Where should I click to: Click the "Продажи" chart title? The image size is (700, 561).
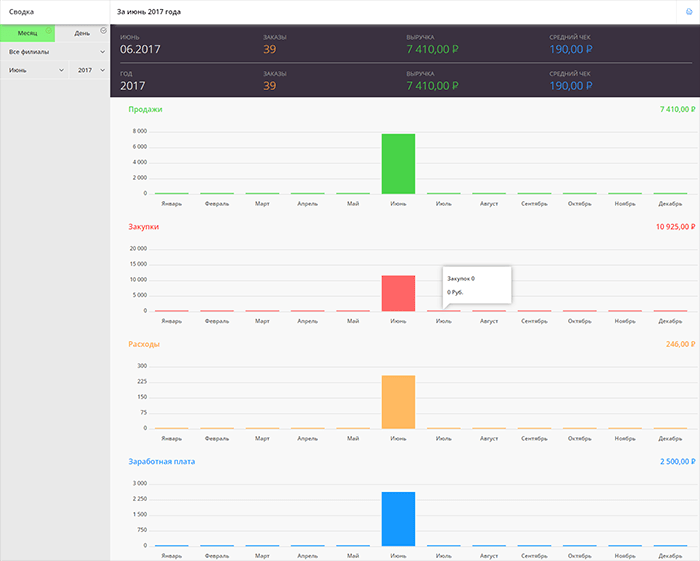(x=145, y=109)
